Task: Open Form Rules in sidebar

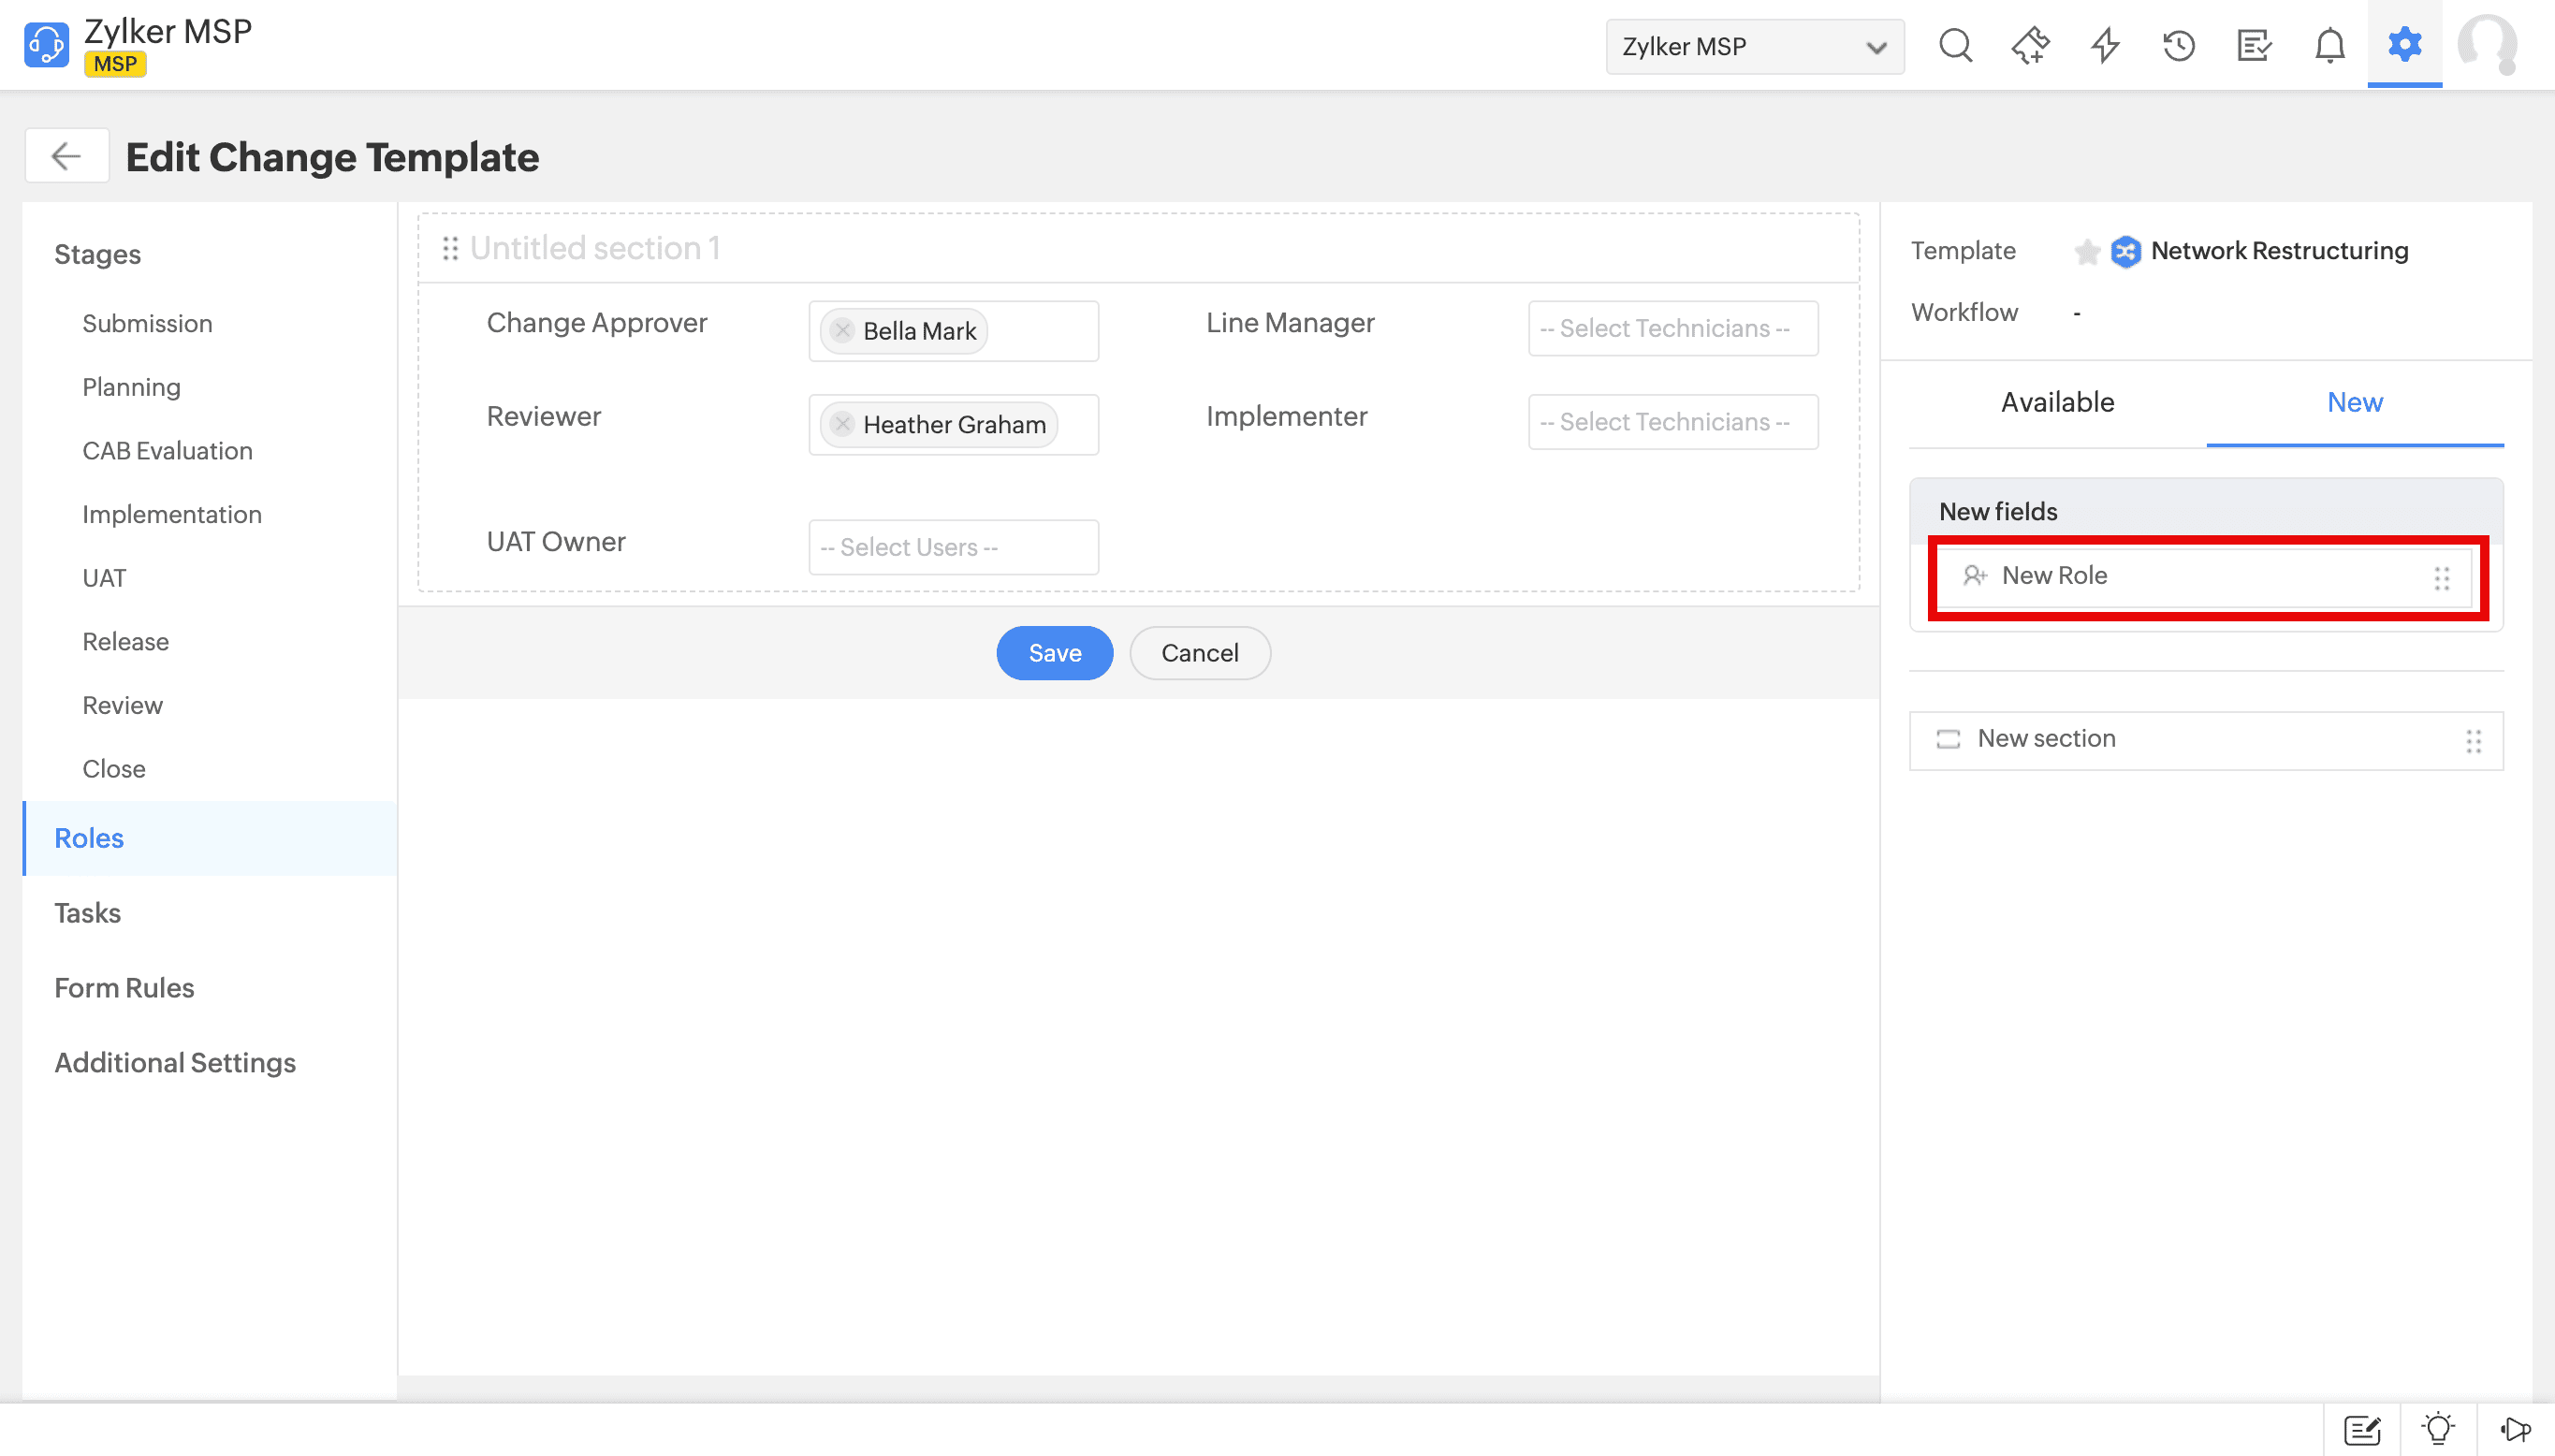Action: tap(124, 988)
